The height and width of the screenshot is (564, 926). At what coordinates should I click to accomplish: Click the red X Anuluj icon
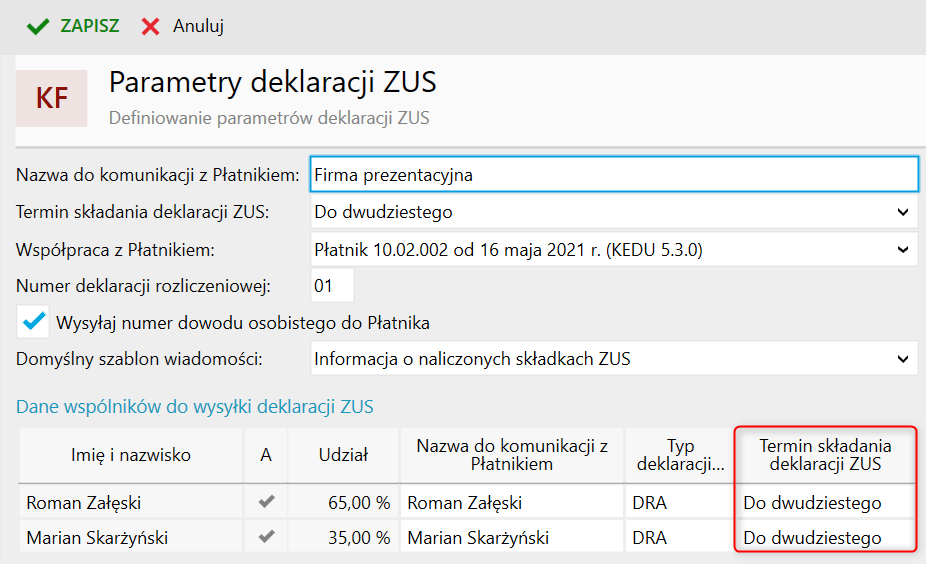pyautogui.click(x=151, y=26)
